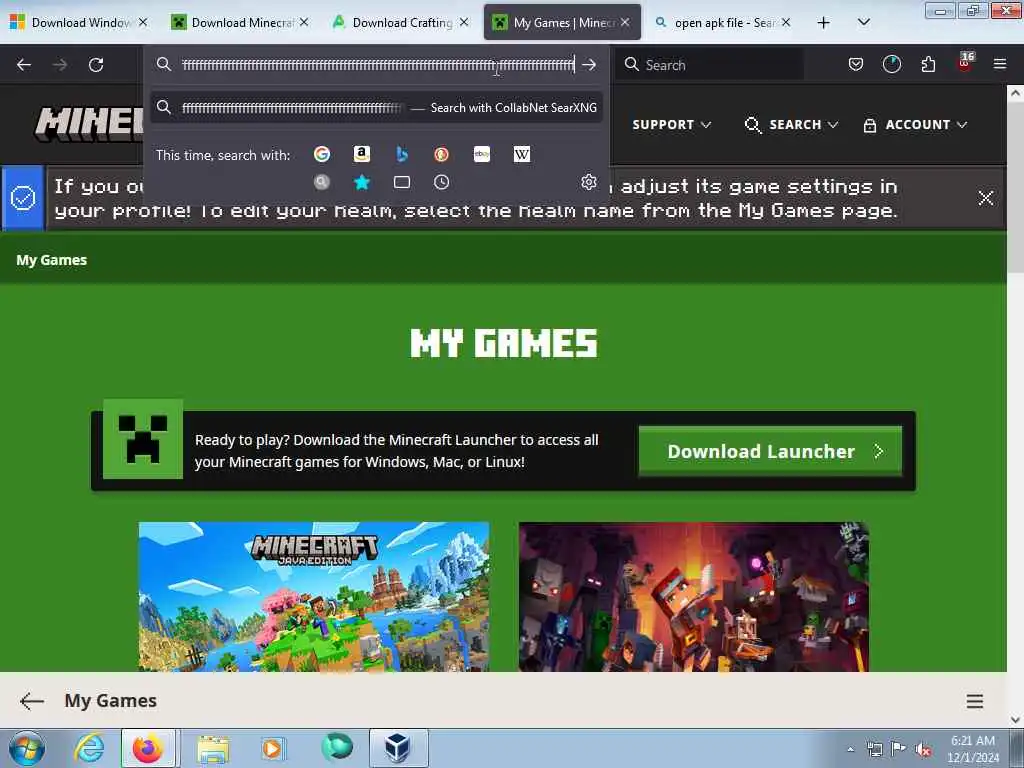The height and width of the screenshot is (768, 1024).
Task: Click the page vertical scrollbar thumb
Action: point(1015,187)
